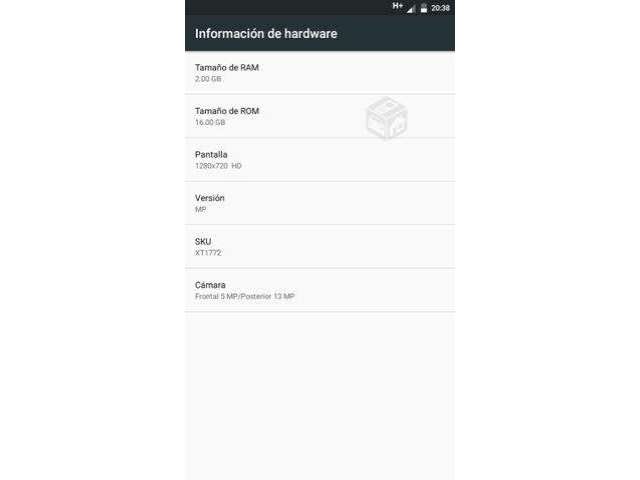Image resolution: width=640 pixels, height=480 pixels.
Task: Tap the 1280x720 HD resolution text
Action: [x=218, y=166]
